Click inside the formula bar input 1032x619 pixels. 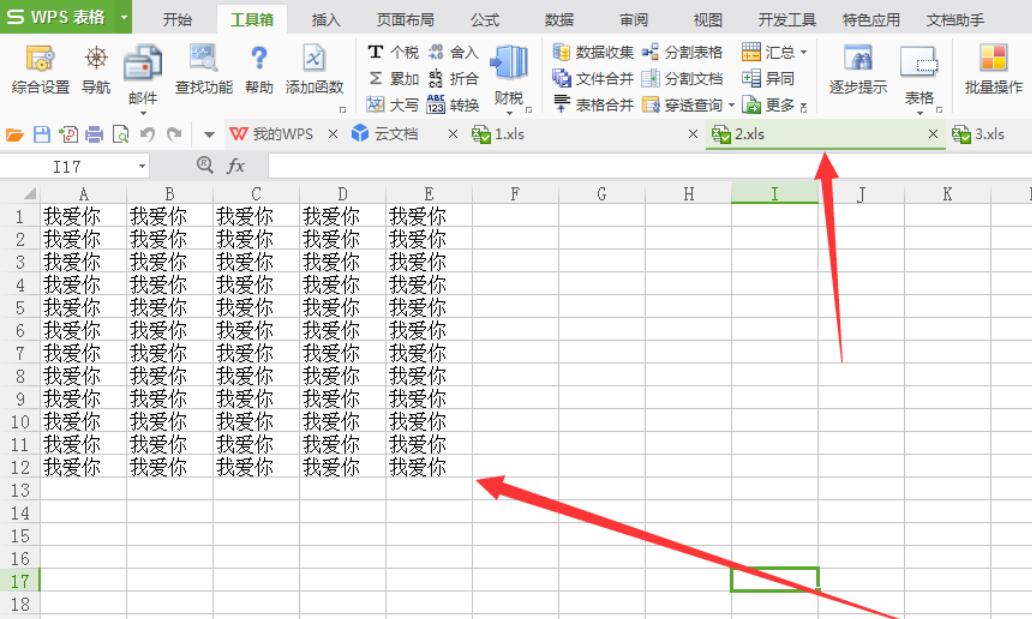(x=650, y=166)
